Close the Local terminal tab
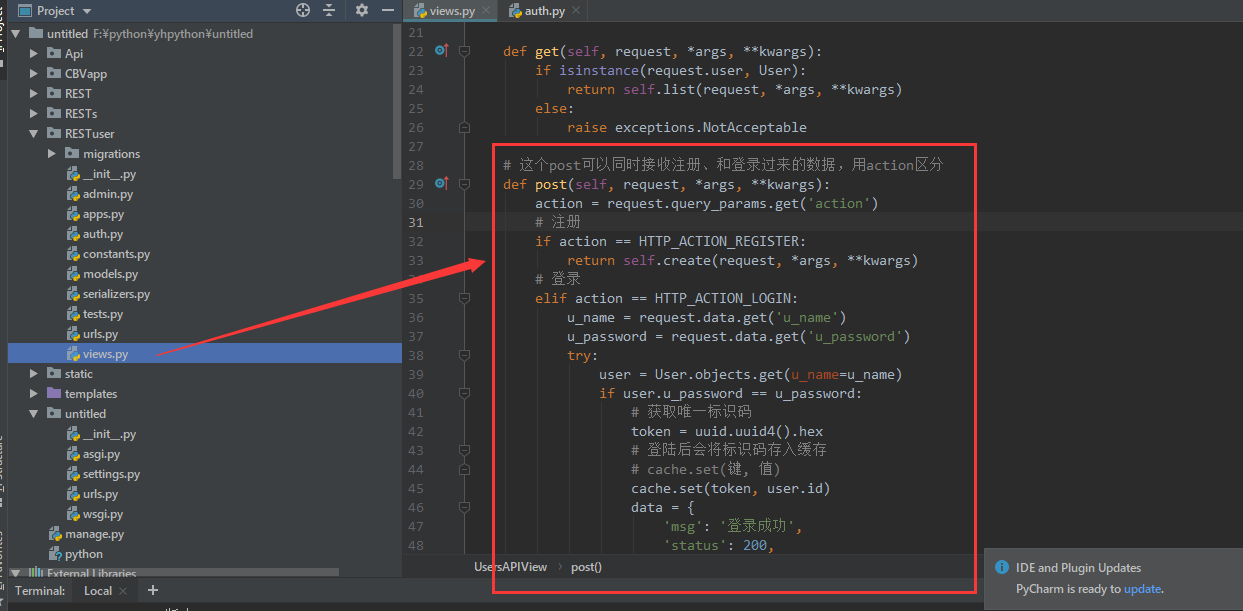1243x611 pixels. pos(124,591)
